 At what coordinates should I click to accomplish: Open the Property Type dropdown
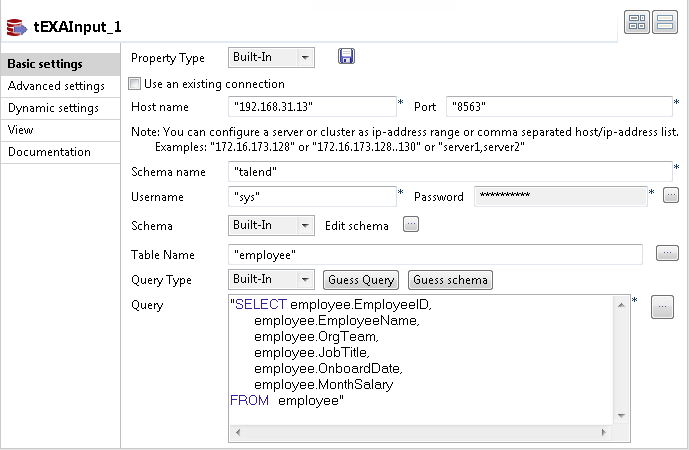click(x=271, y=58)
